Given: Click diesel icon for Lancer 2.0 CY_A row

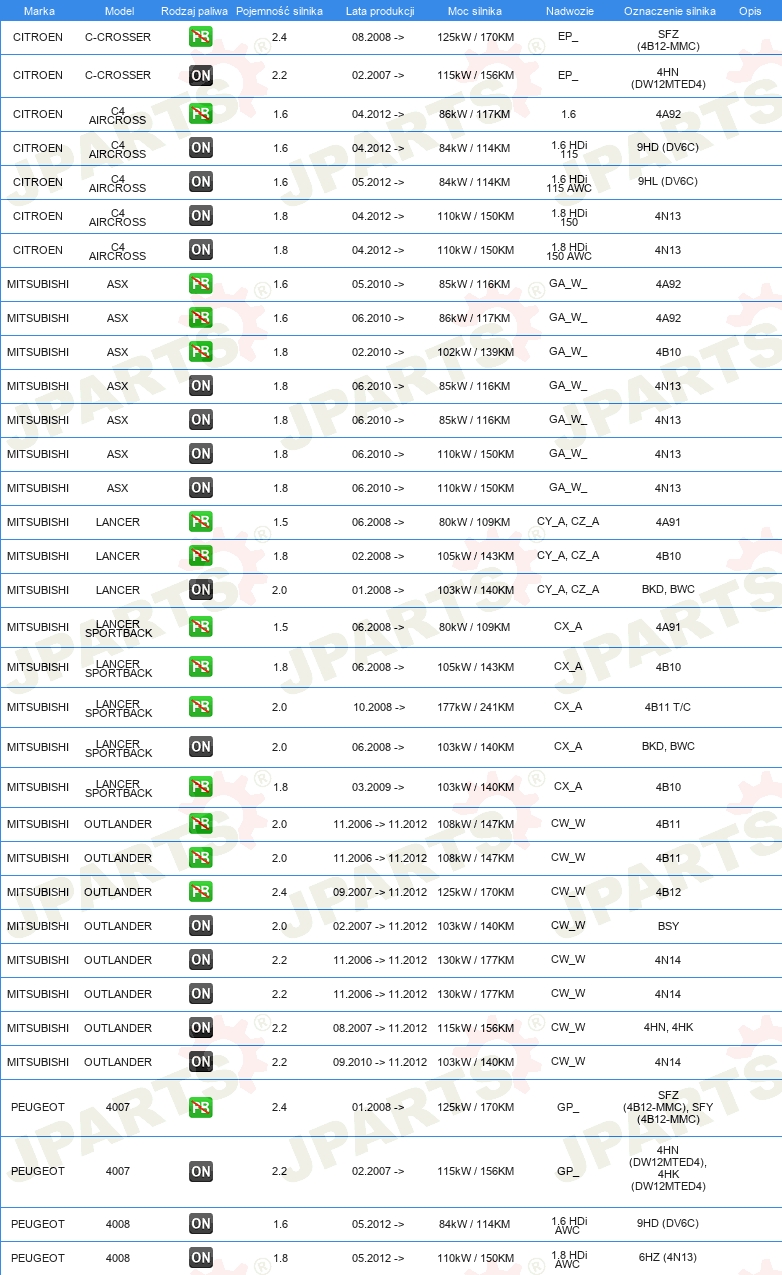Looking at the screenshot, I should (201, 590).
